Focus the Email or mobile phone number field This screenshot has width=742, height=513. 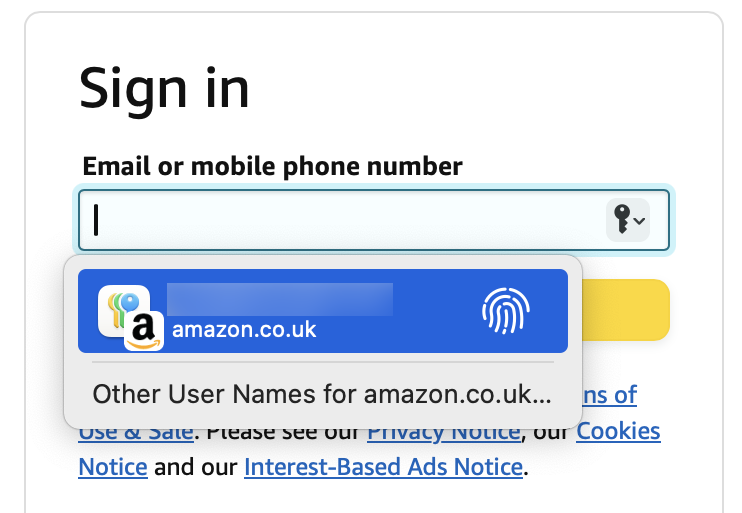tap(374, 220)
